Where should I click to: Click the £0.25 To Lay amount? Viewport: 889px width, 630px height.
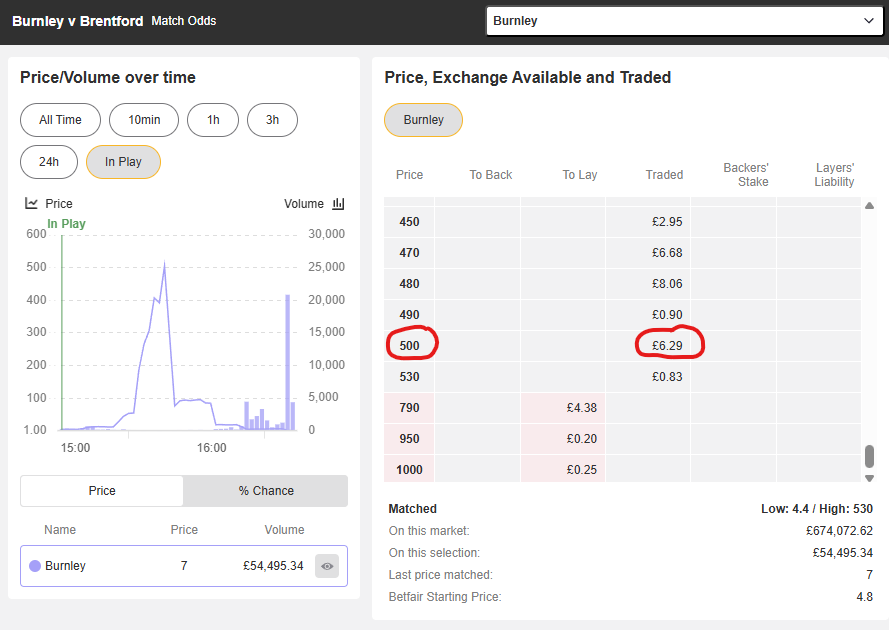[x=582, y=470]
